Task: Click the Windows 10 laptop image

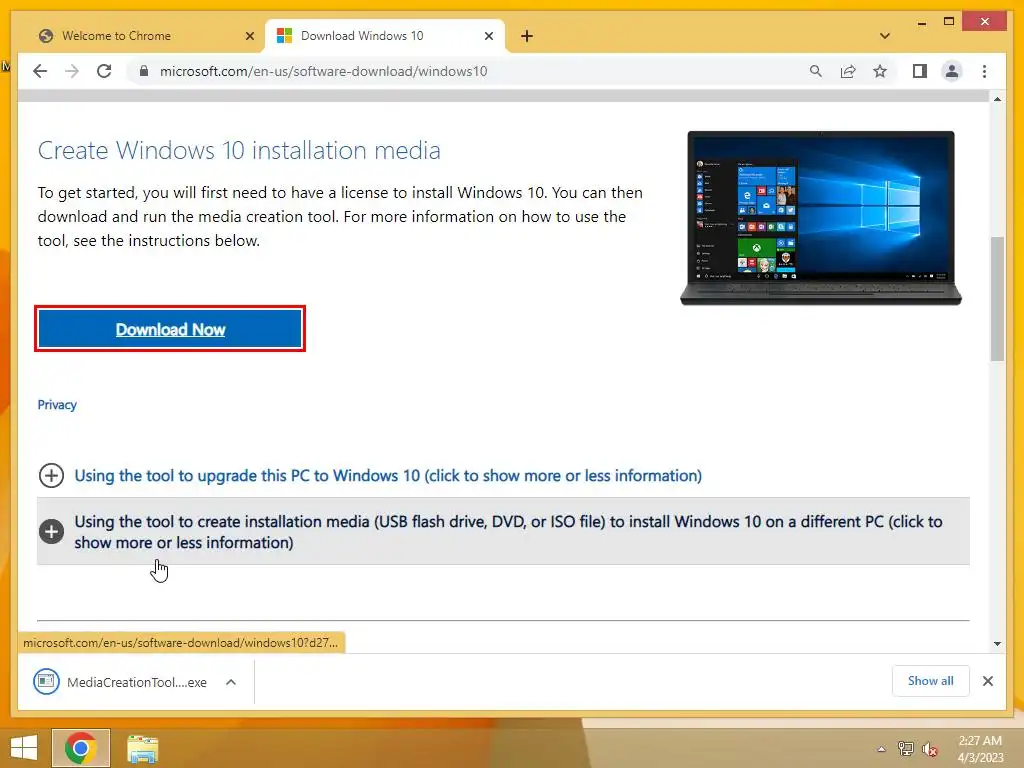Action: coord(821,218)
